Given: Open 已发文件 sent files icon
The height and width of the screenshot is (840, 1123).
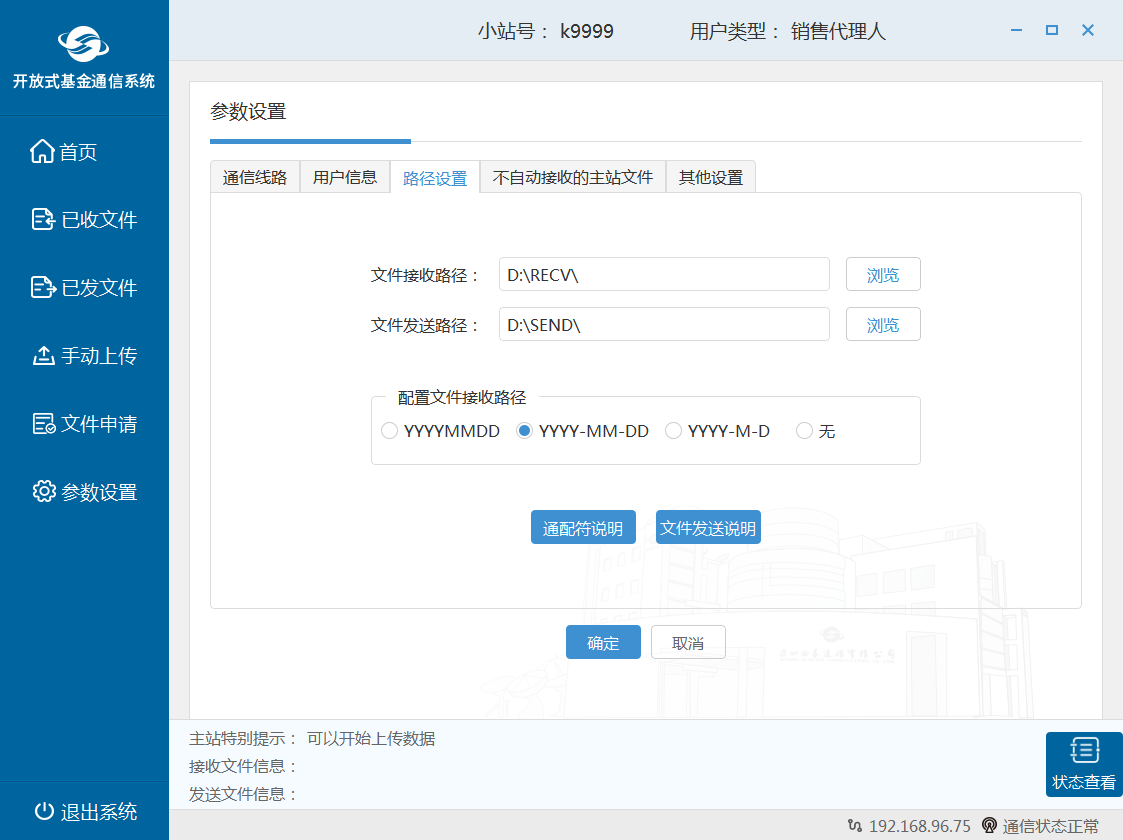Looking at the screenshot, I should click(x=43, y=288).
